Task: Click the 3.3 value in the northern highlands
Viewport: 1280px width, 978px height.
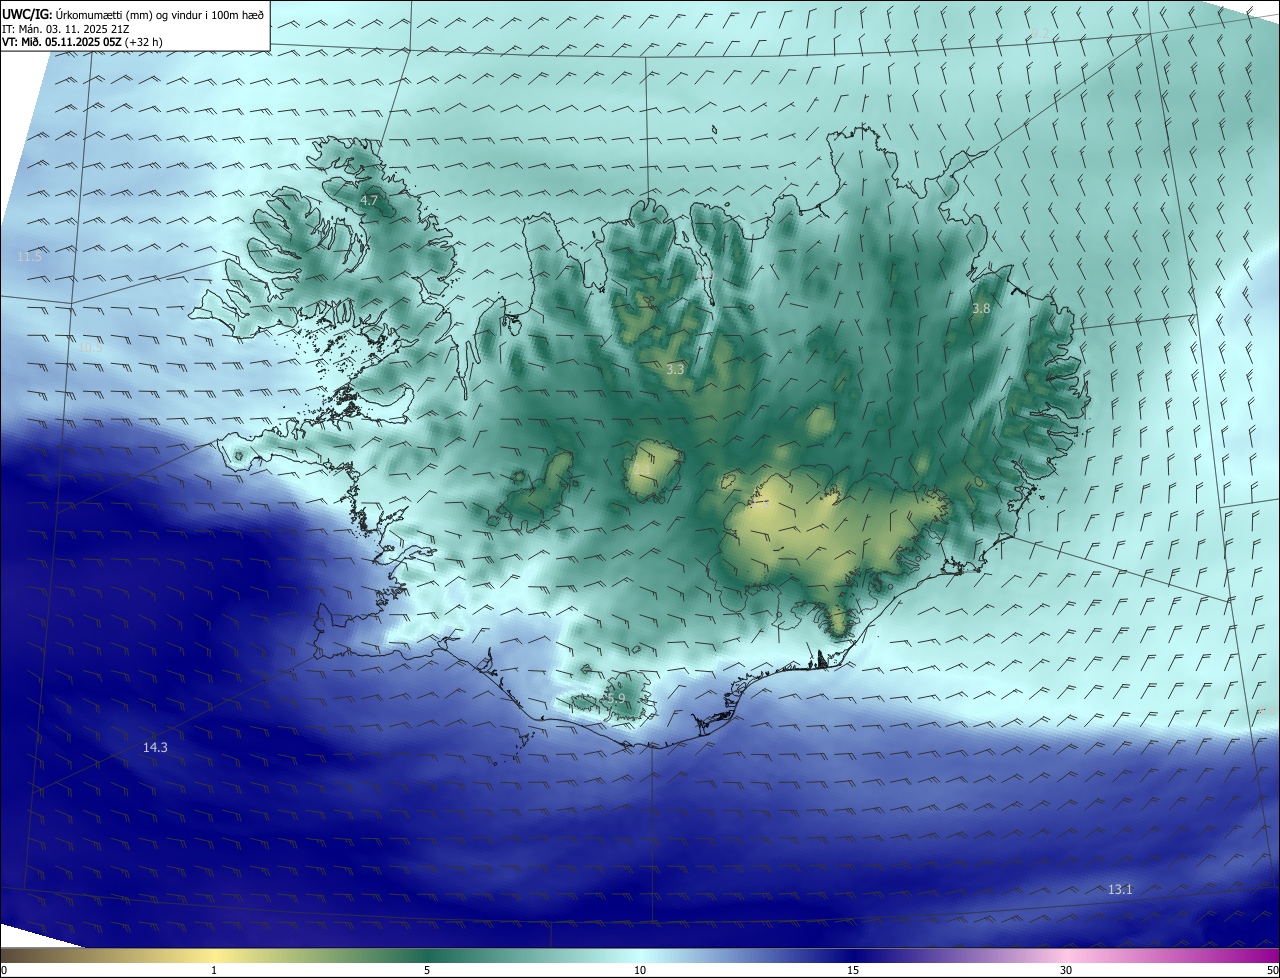Action: (675, 370)
